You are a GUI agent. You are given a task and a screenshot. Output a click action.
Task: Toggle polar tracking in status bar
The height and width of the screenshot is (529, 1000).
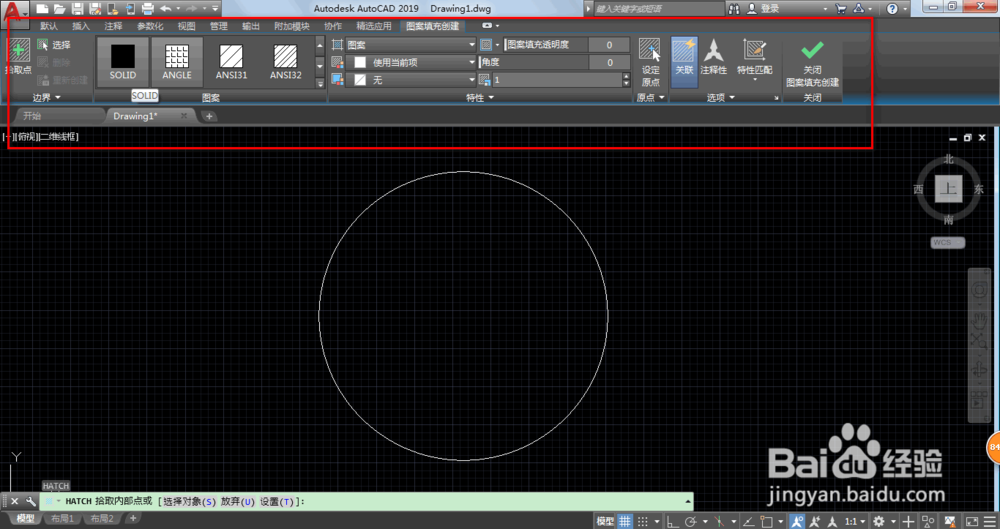coord(691,521)
